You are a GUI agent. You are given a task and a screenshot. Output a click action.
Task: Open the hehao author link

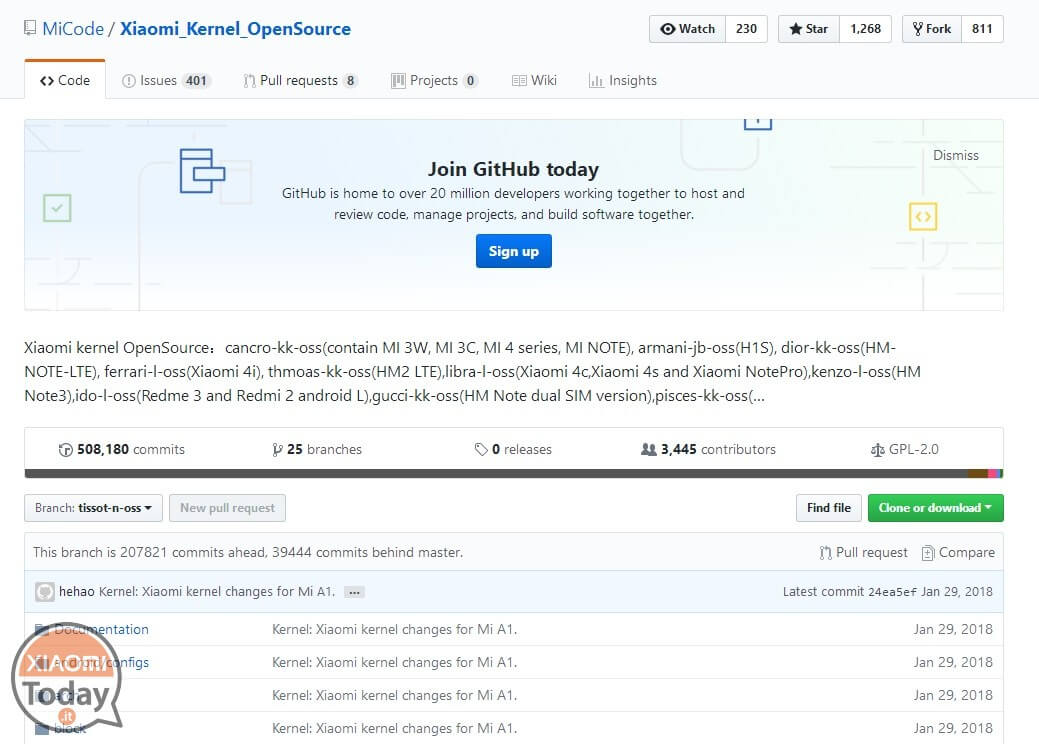click(77, 592)
